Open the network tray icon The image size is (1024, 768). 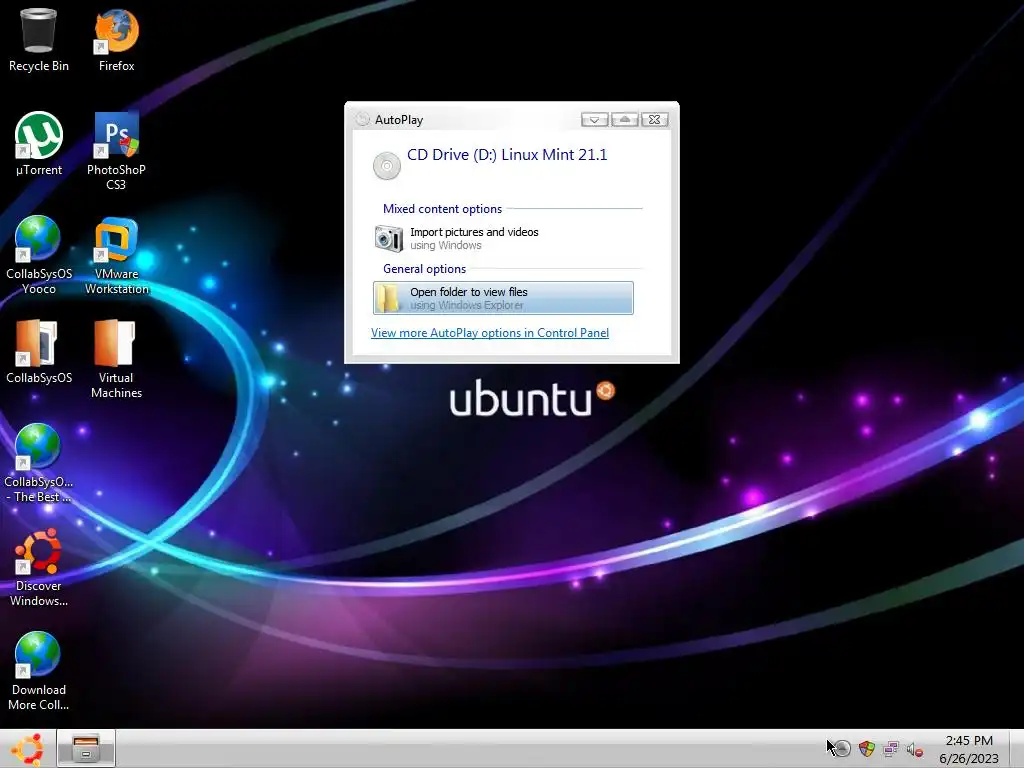pos(891,748)
